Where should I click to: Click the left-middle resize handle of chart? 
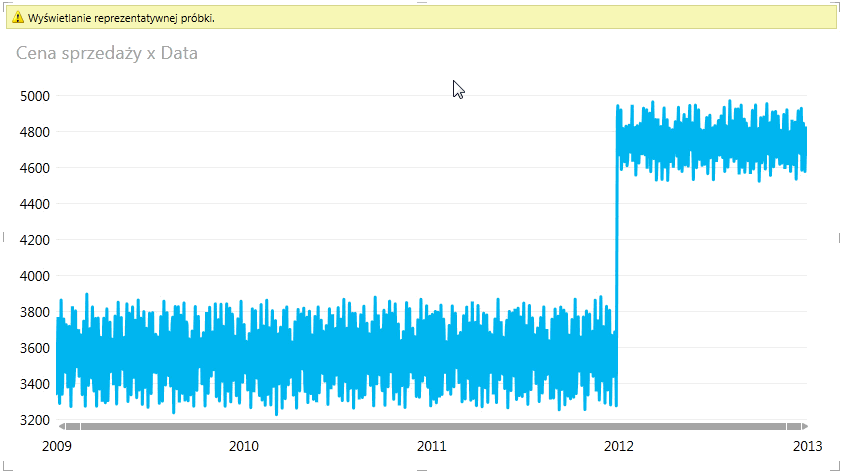[x=6, y=237]
